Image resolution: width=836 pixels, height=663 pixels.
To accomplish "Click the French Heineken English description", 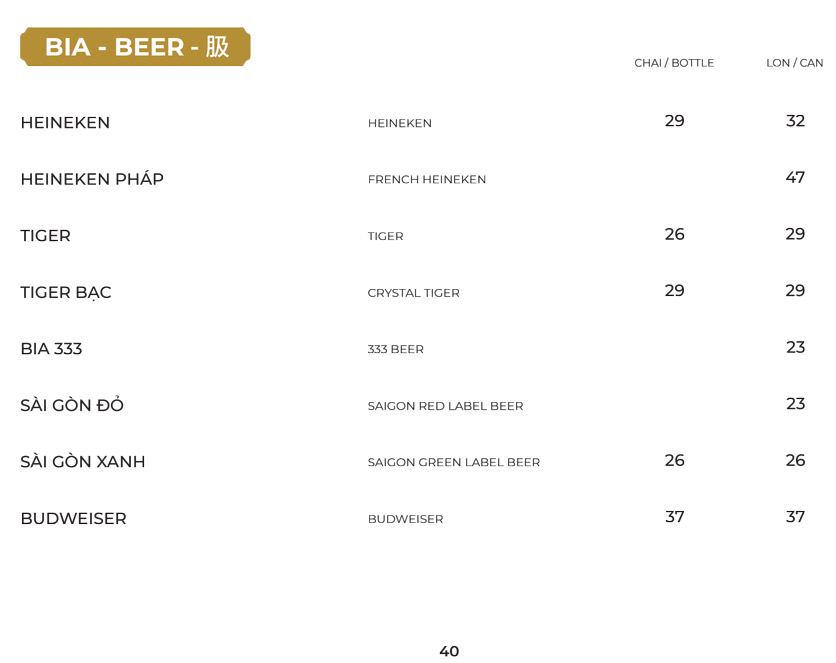I will [x=427, y=180].
